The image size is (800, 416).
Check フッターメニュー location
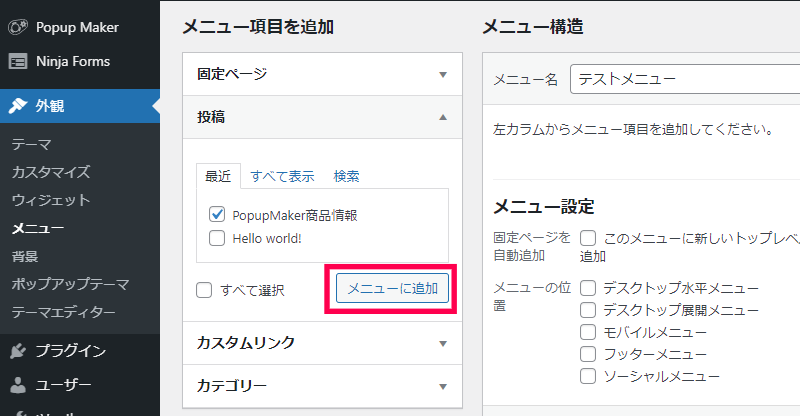588,354
